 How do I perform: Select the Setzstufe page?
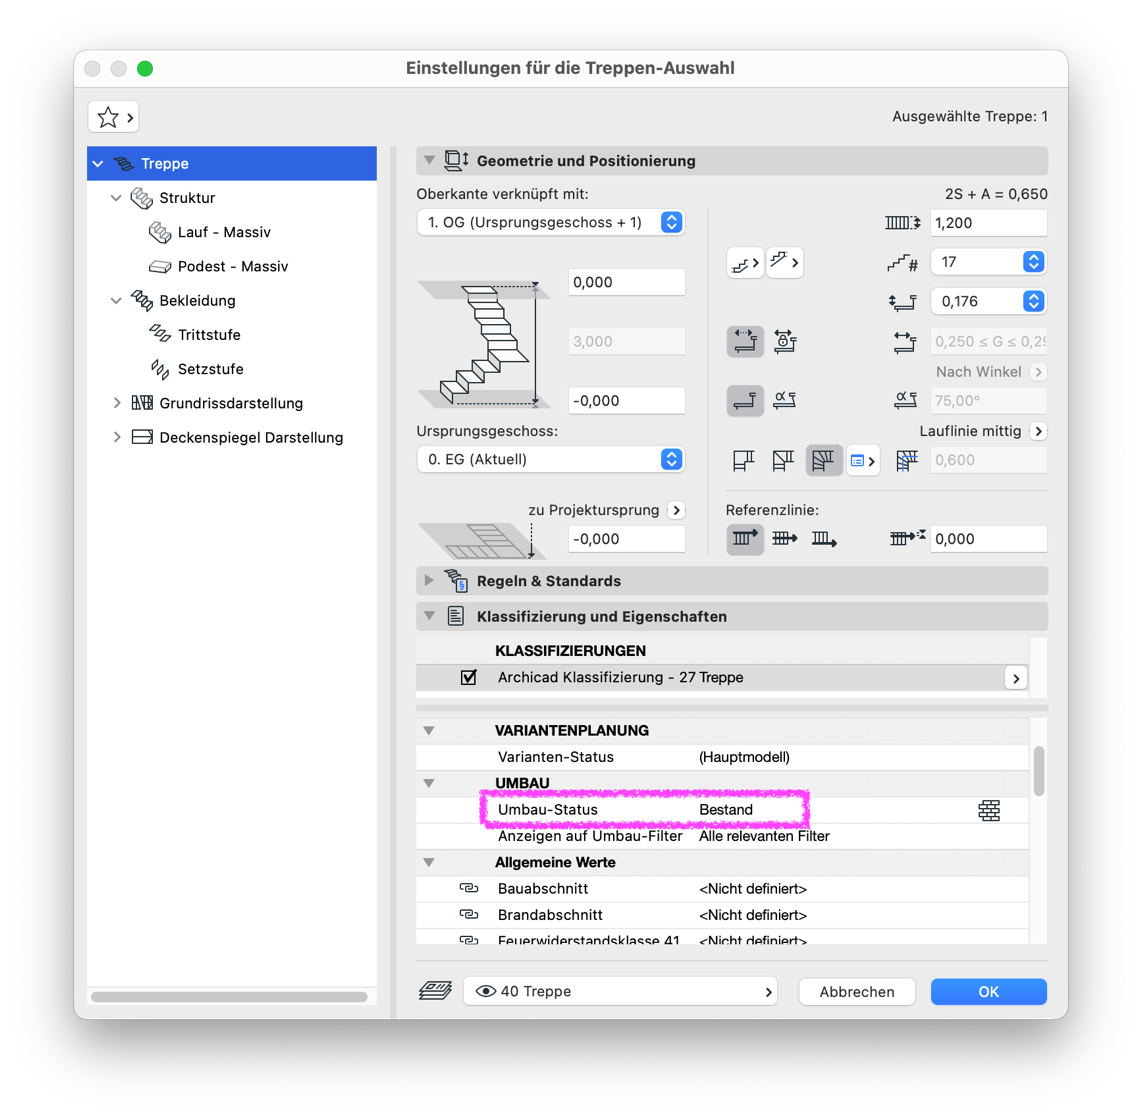pos(210,369)
